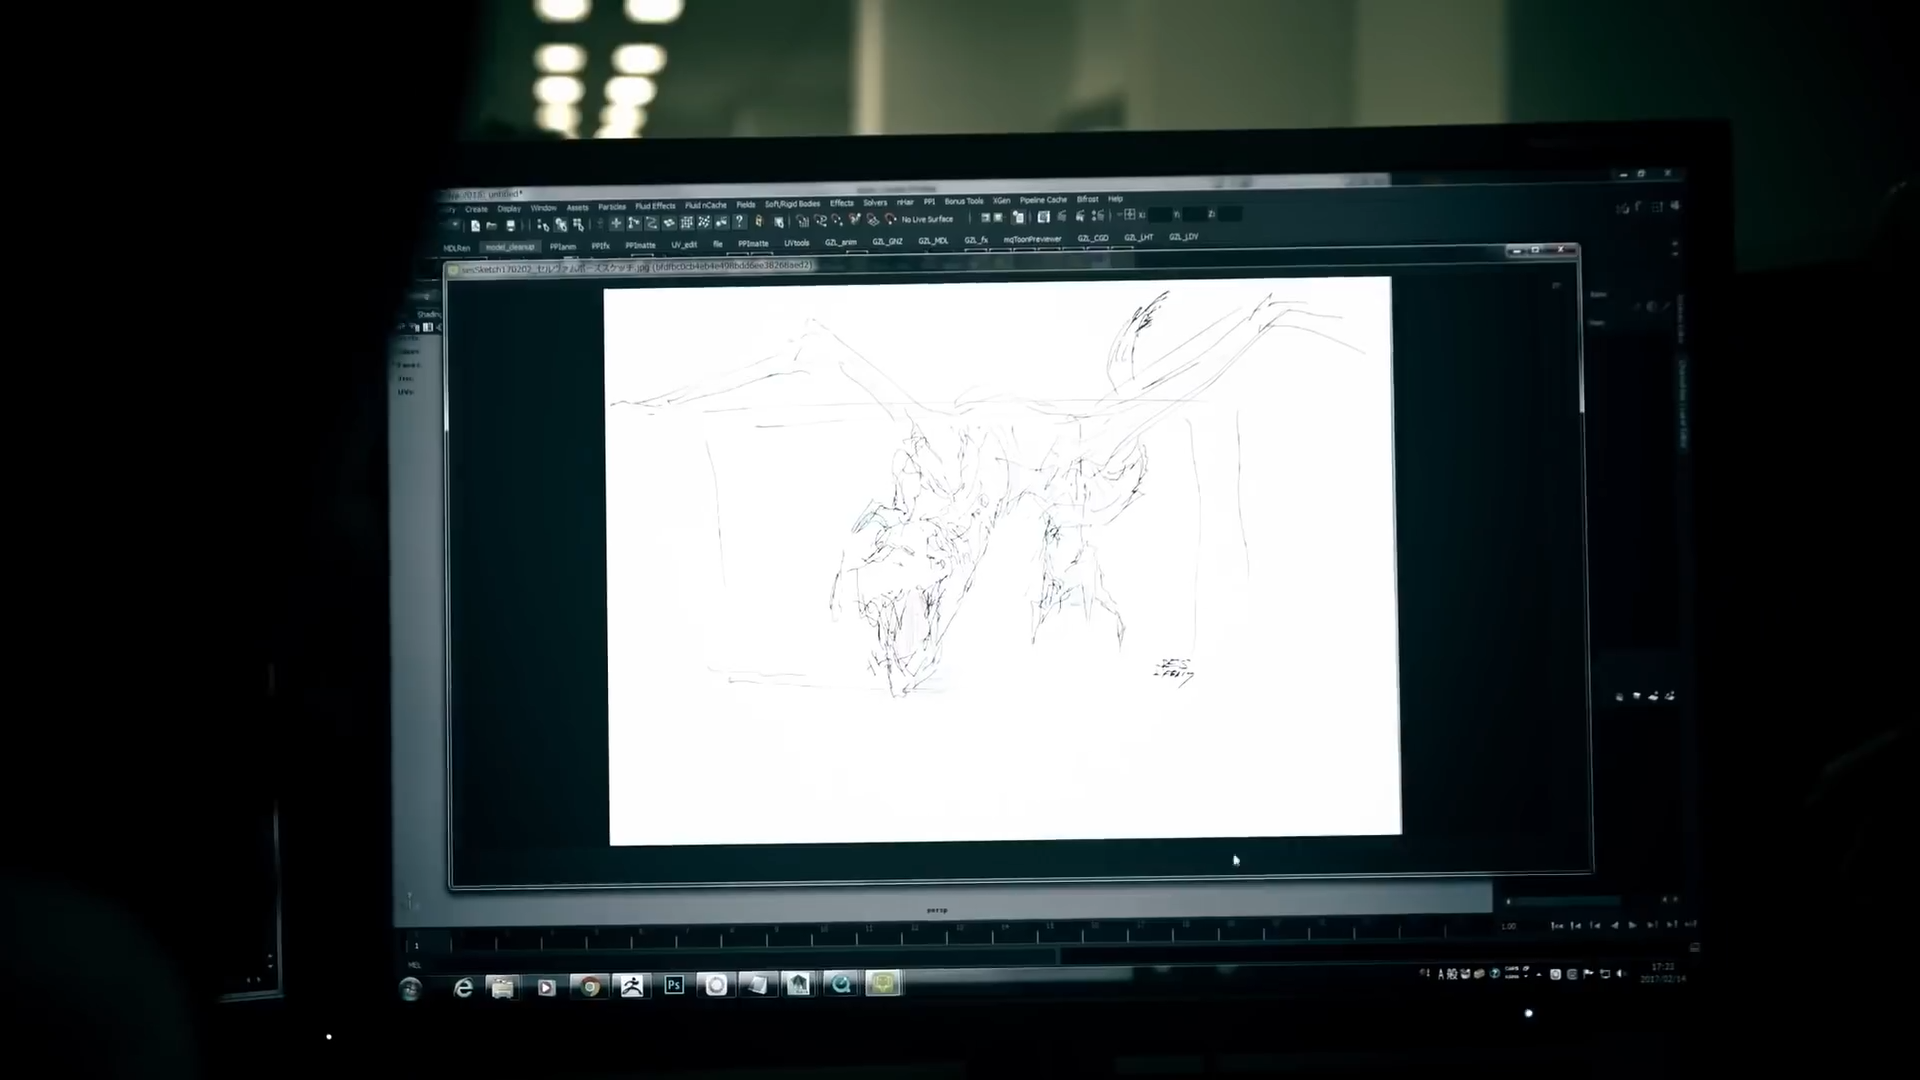Click the volume icon in system tray
This screenshot has height=1080, width=1920.
tap(1621, 974)
